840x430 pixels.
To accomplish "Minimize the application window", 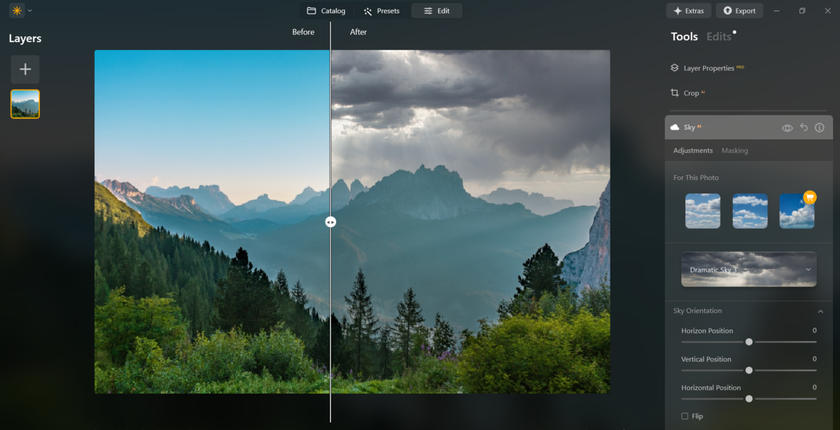I will point(777,11).
